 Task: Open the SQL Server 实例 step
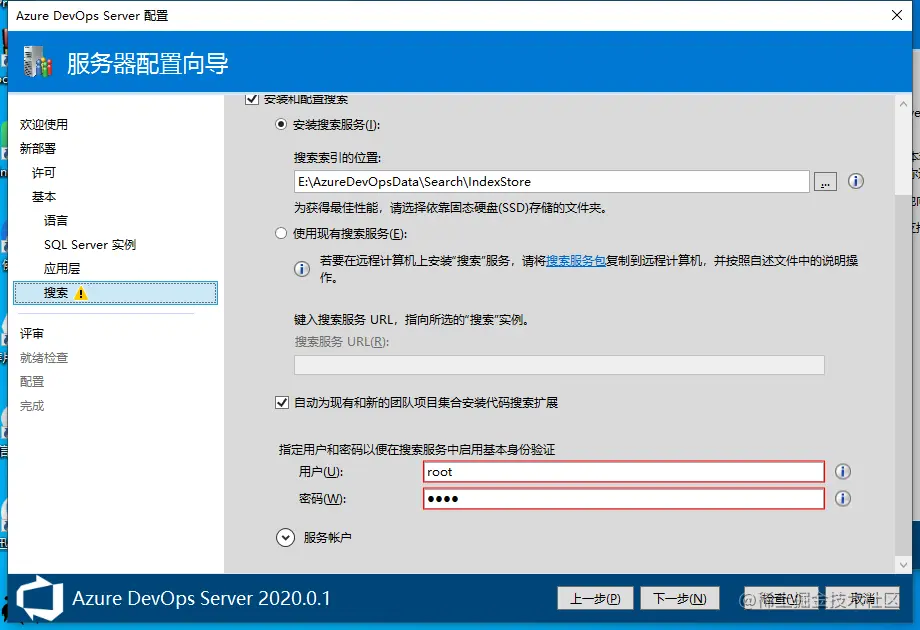click(90, 245)
